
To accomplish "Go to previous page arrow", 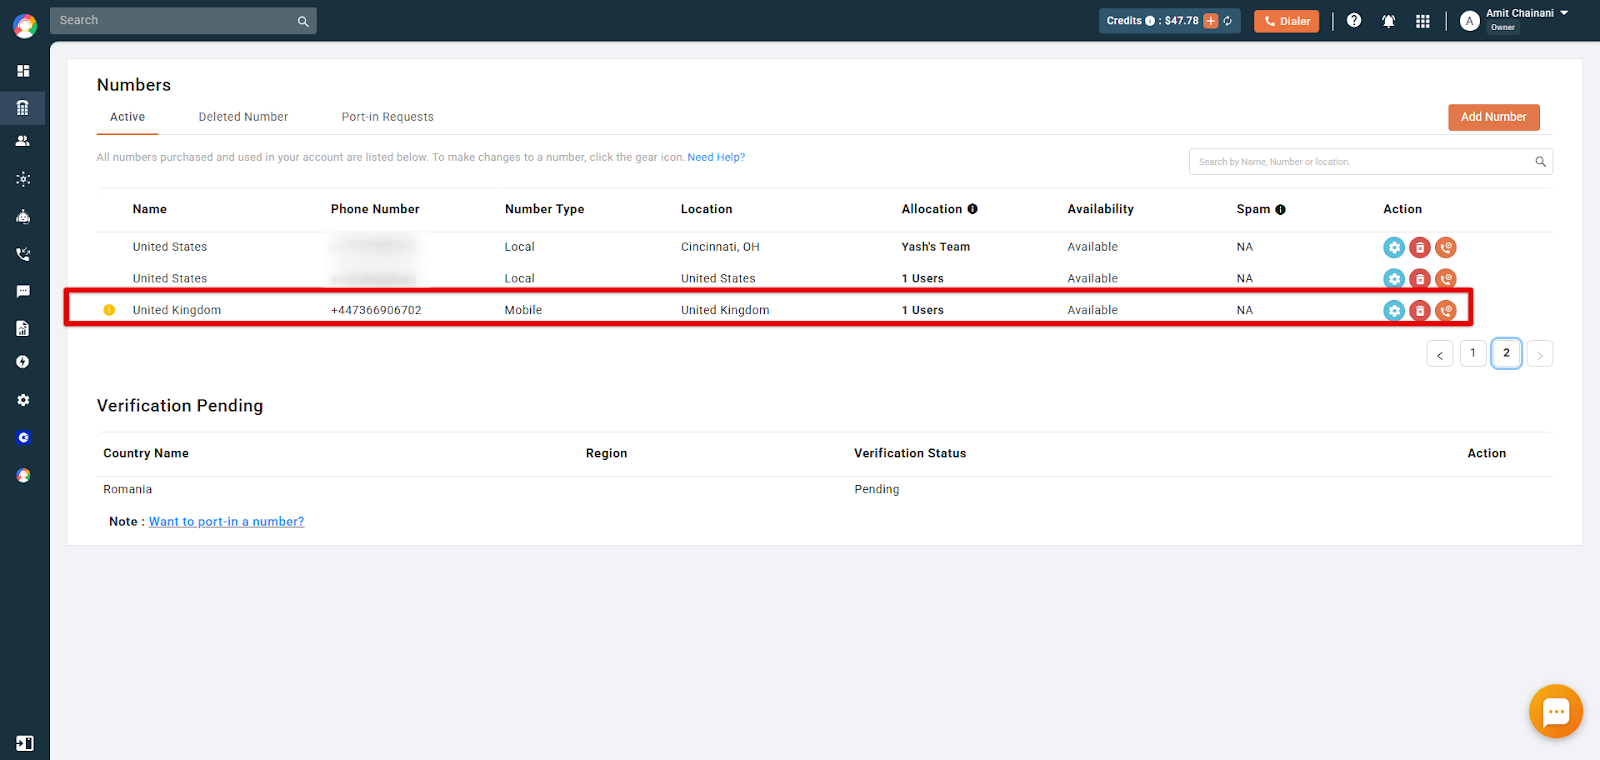I will pyautogui.click(x=1440, y=354).
